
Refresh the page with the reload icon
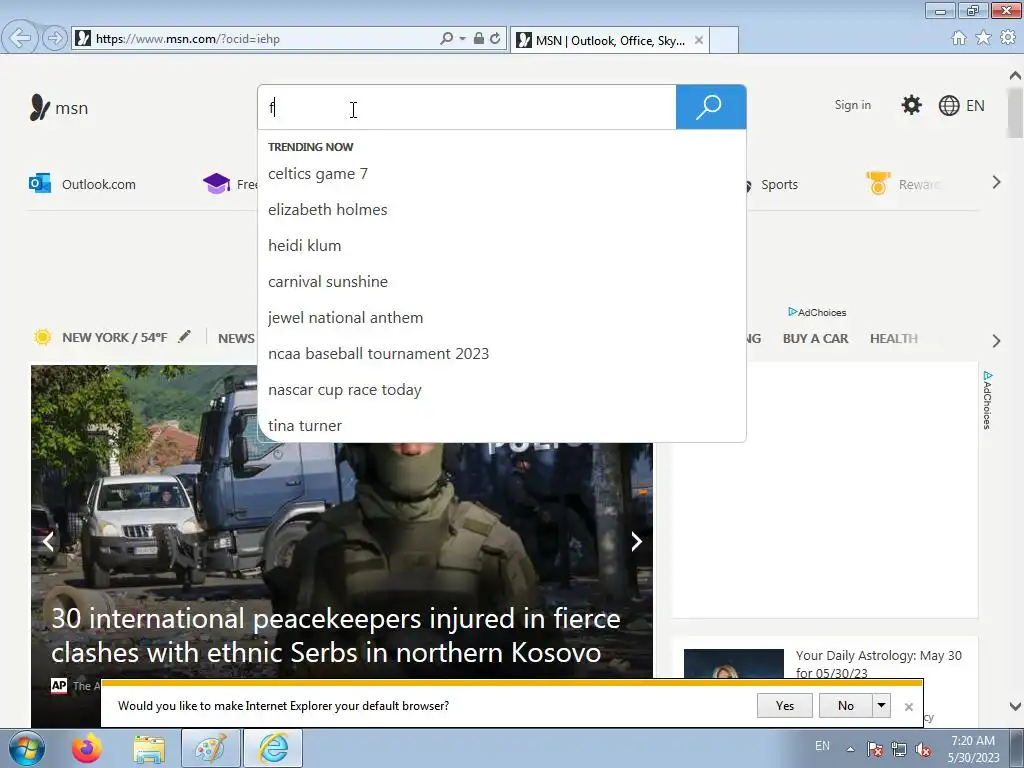click(x=495, y=39)
